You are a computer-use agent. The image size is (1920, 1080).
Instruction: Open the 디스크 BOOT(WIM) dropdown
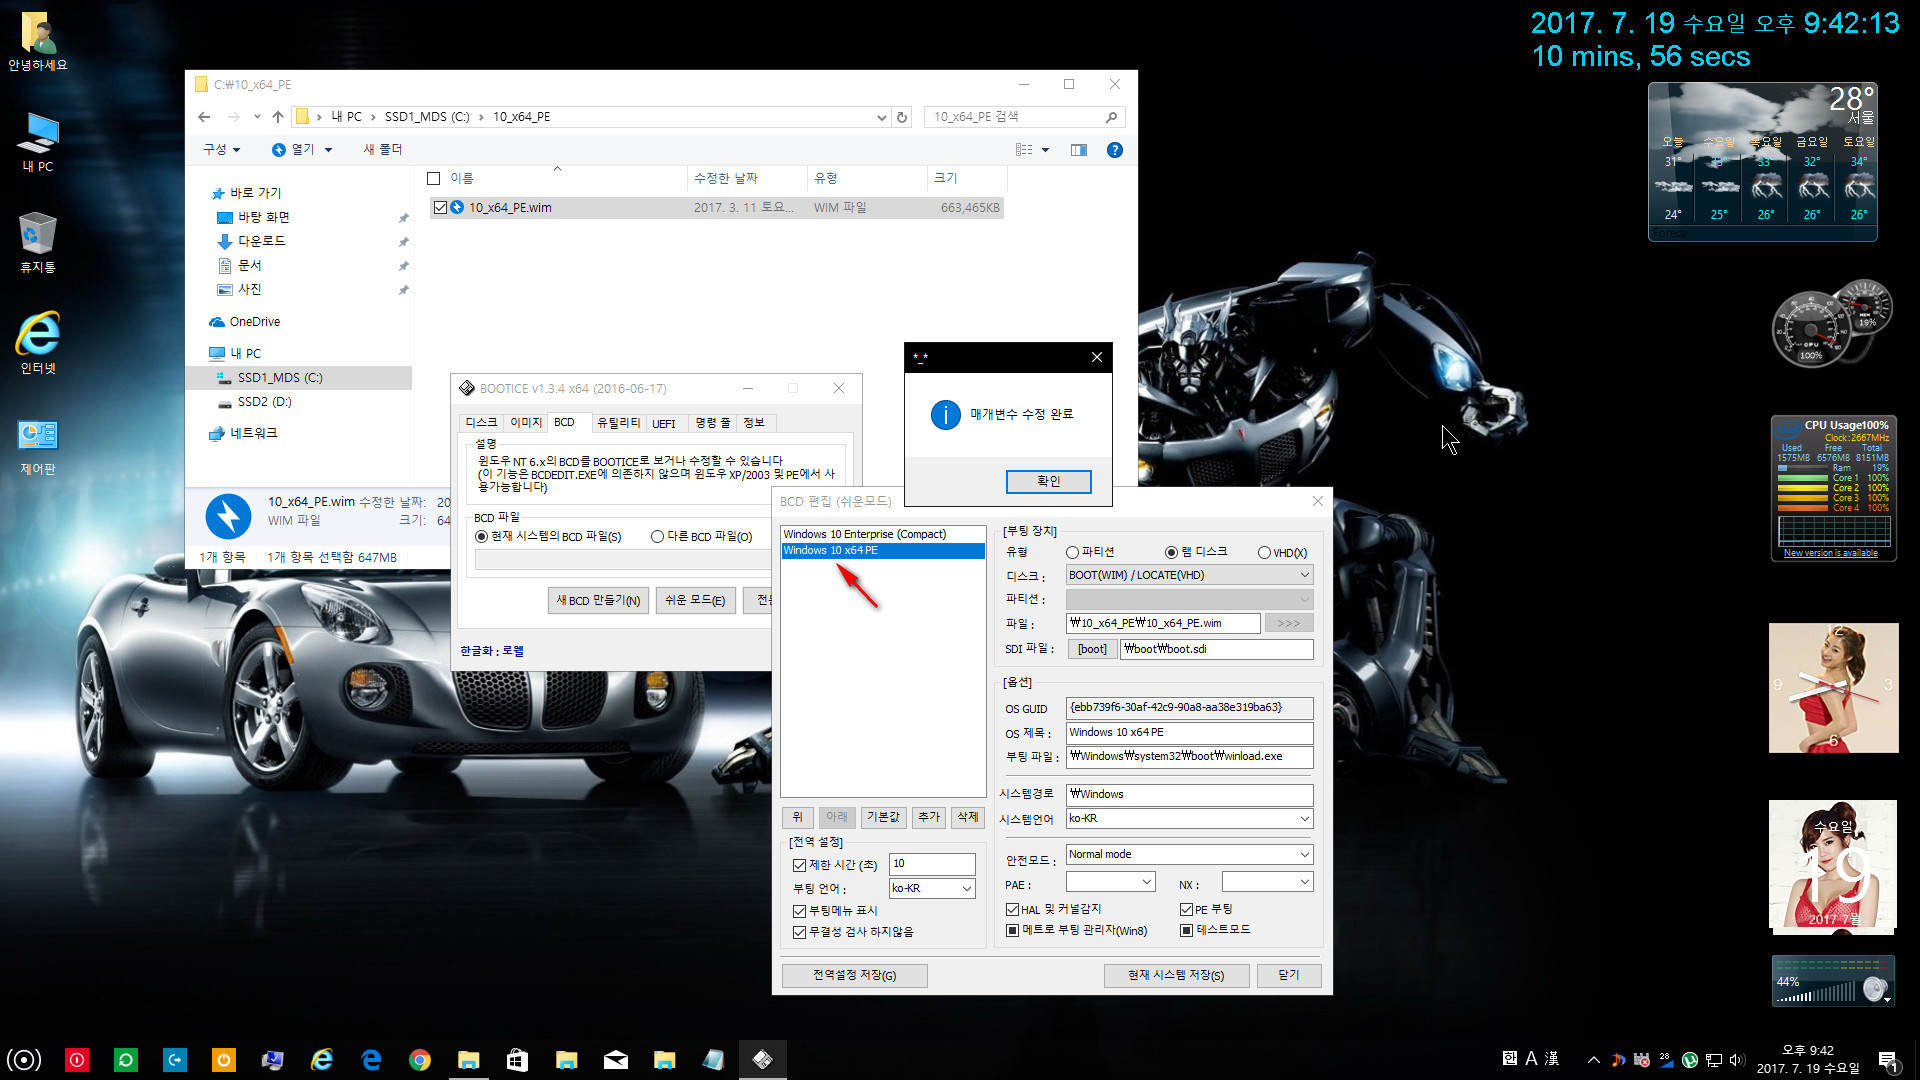(1189, 575)
